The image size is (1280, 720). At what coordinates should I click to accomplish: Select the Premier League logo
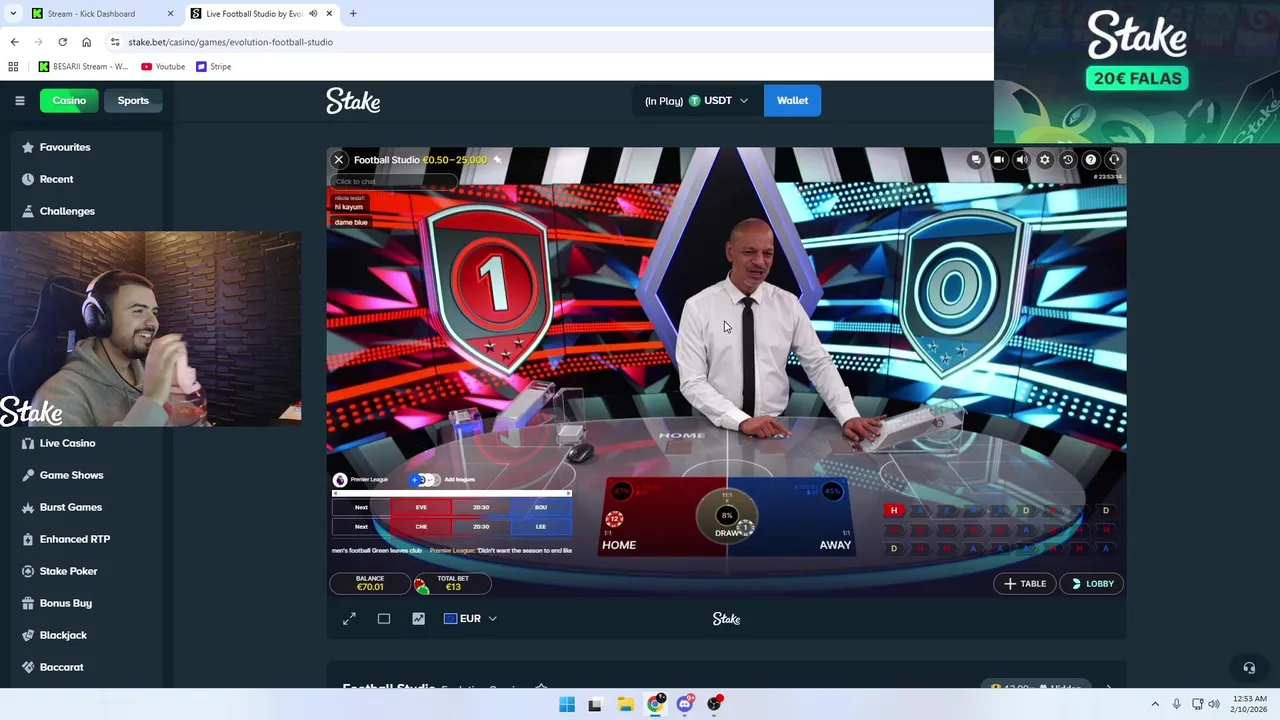pyautogui.click(x=340, y=480)
